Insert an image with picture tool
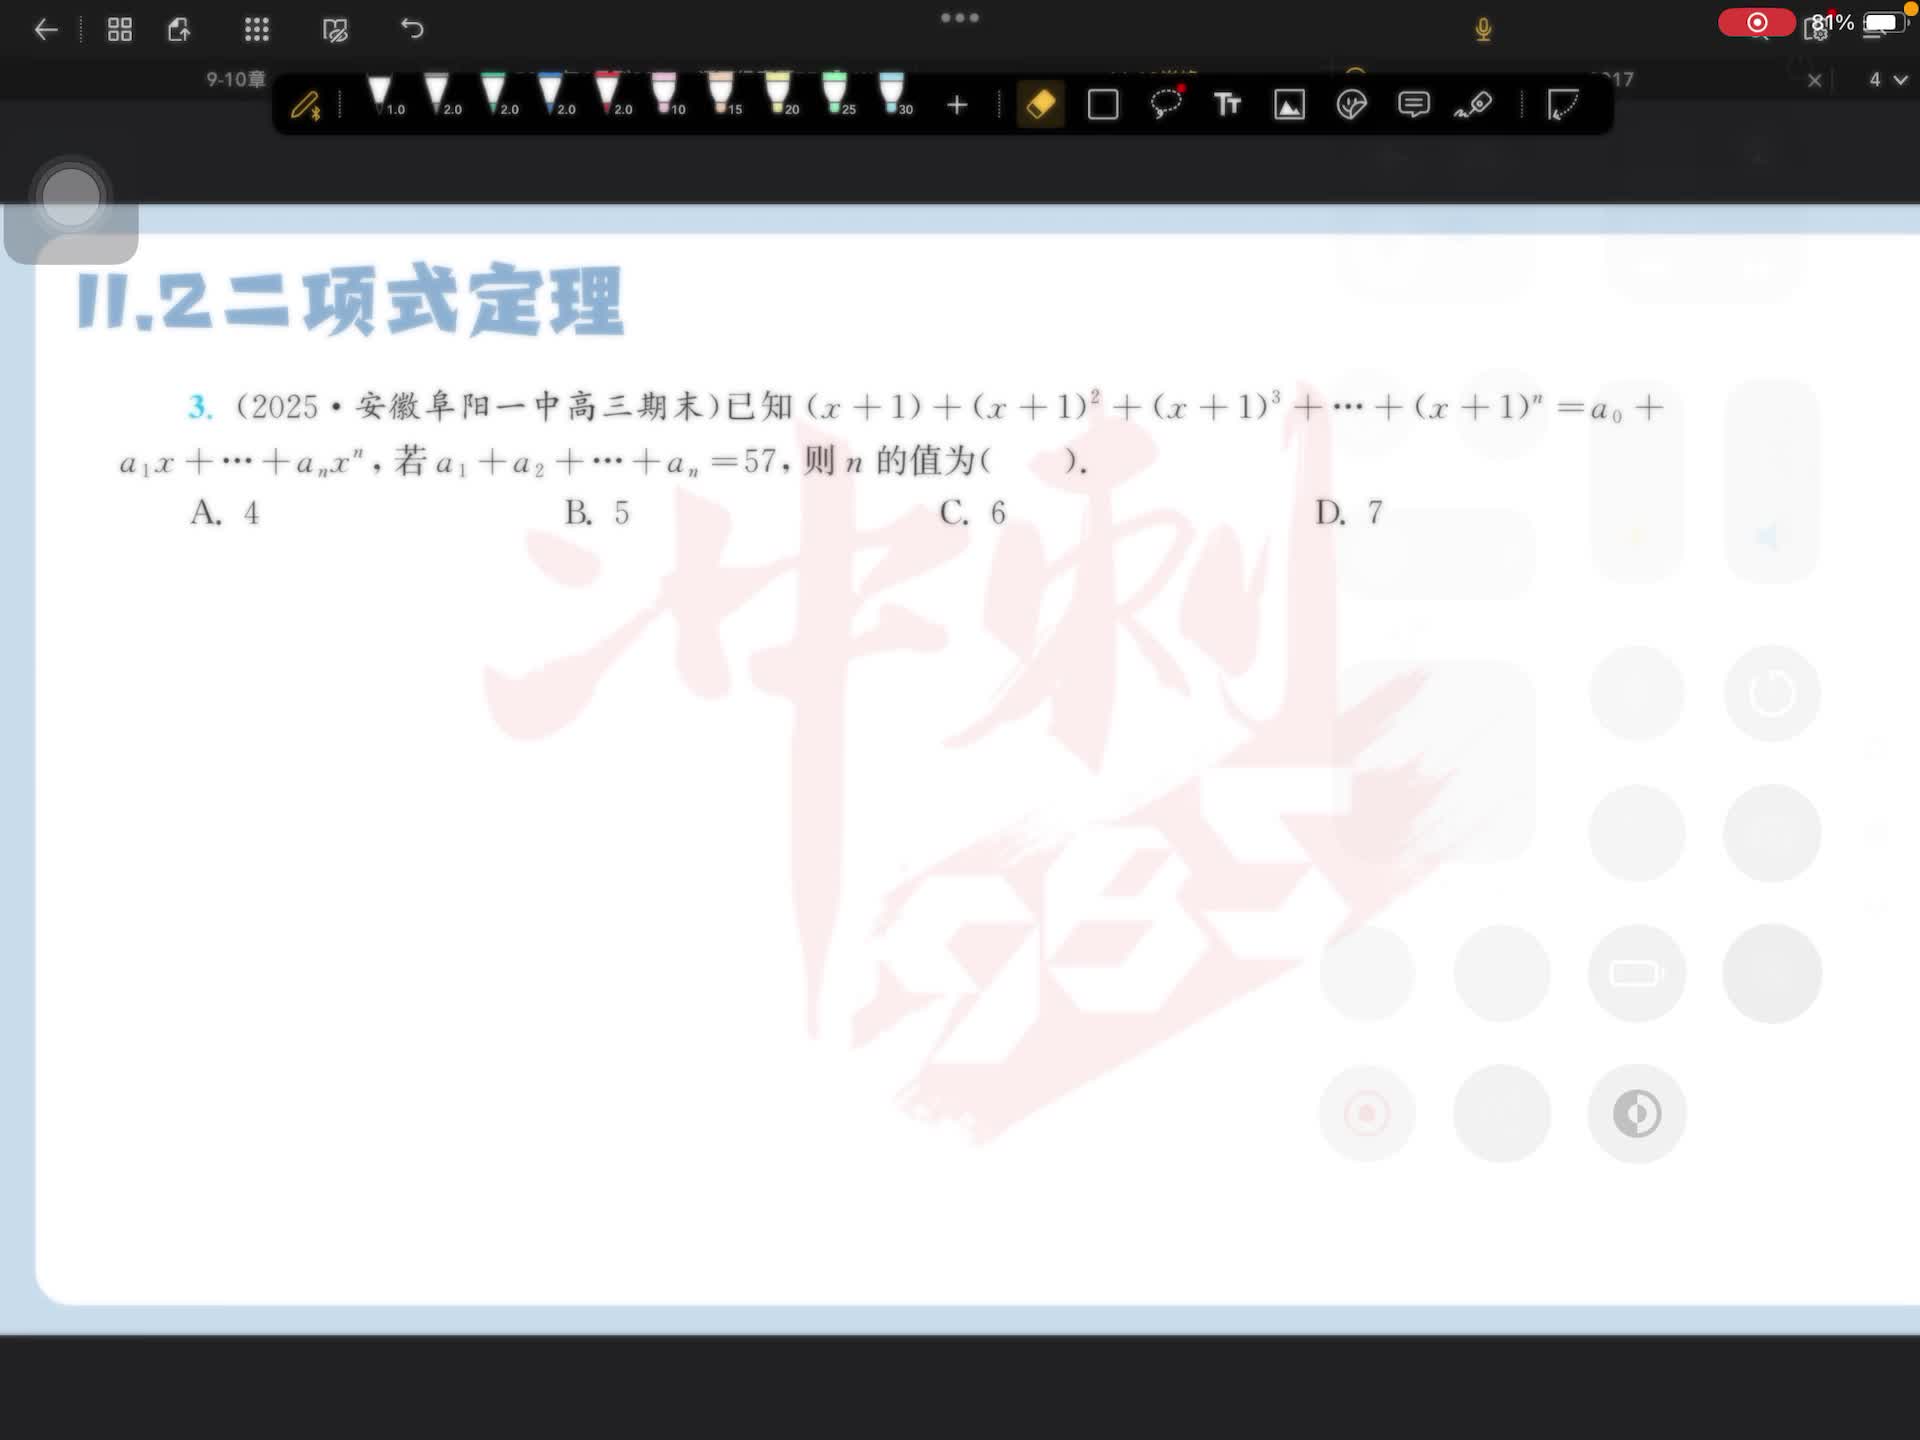Image resolution: width=1920 pixels, height=1440 pixels. pos(1289,104)
